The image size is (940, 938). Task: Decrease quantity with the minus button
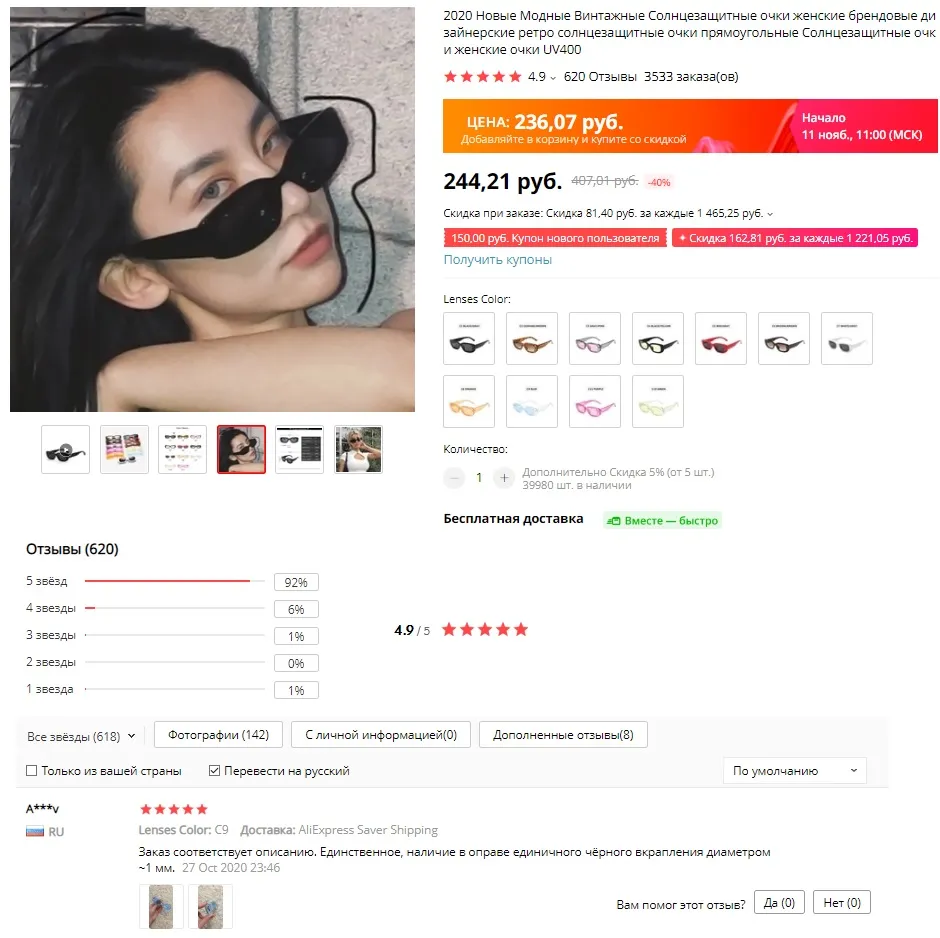pos(454,478)
